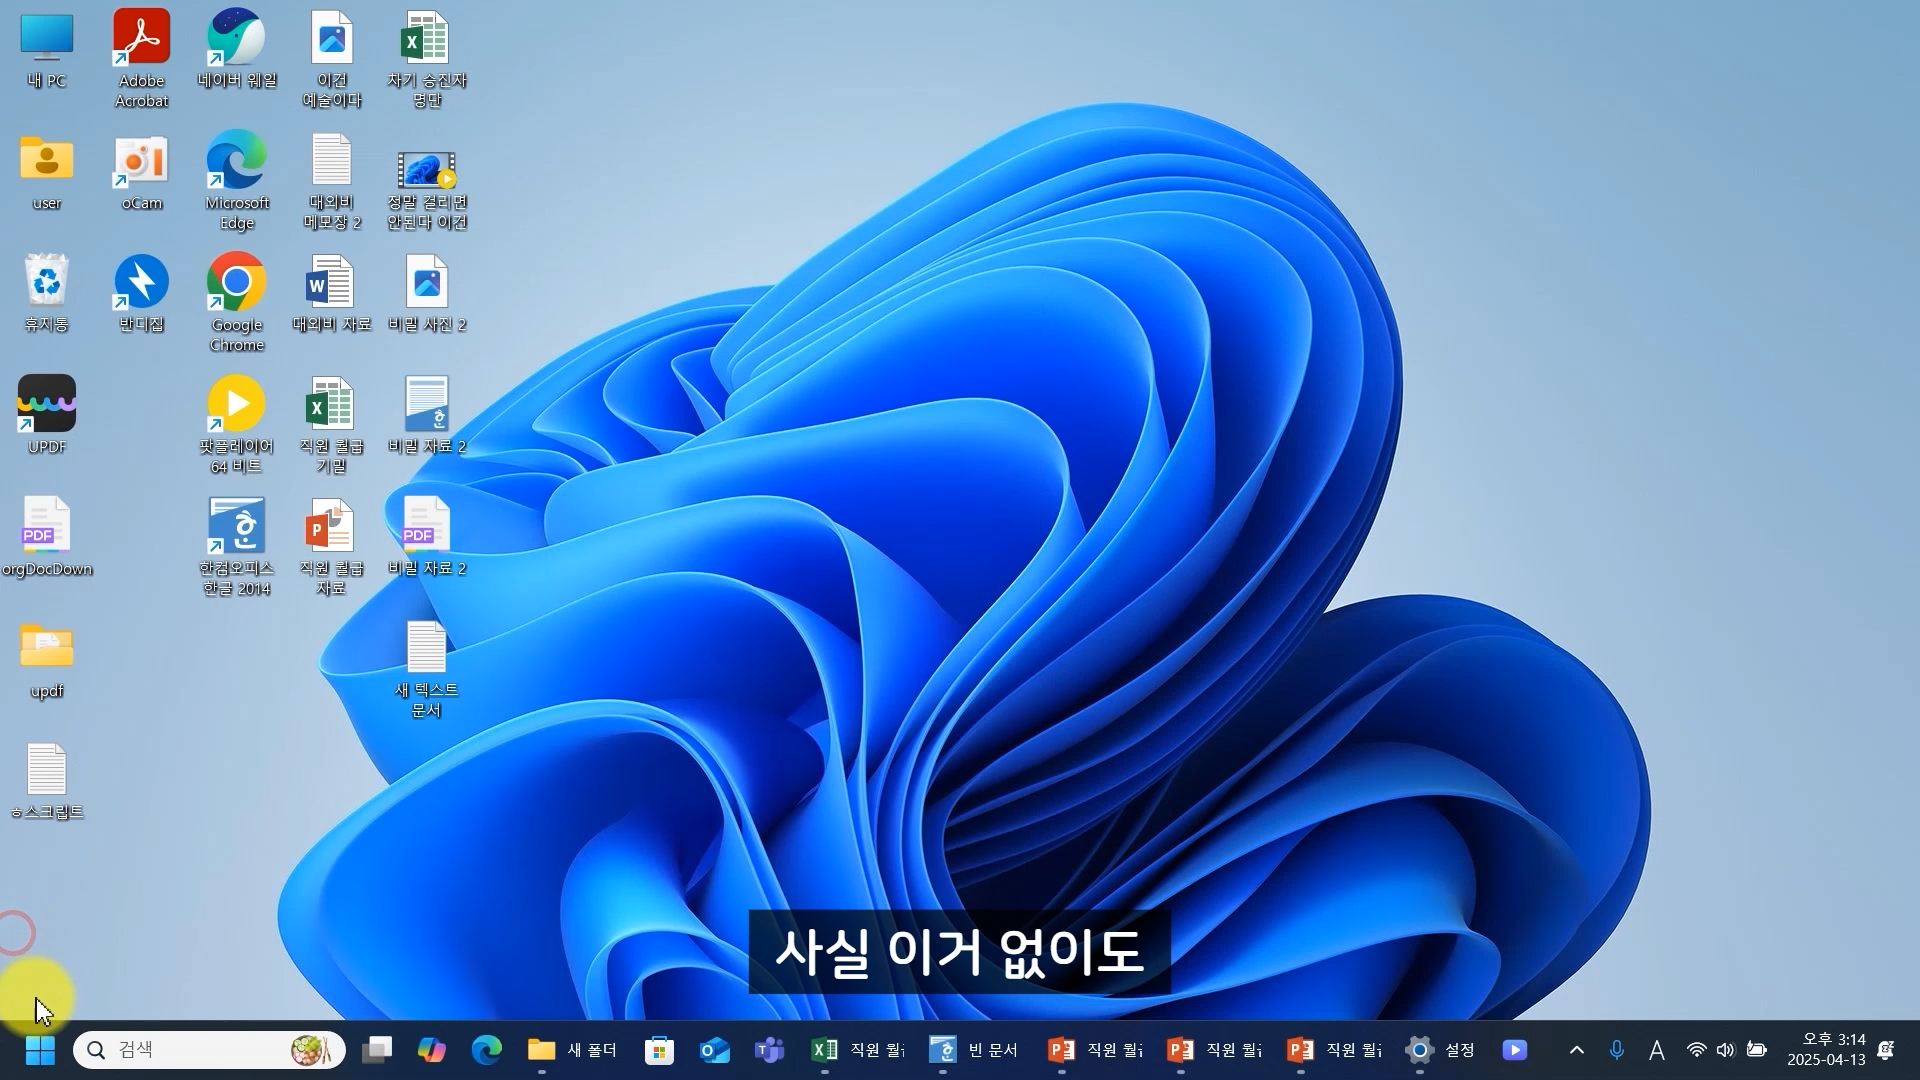Switch to the Settings taskbar window
The image size is (1920, 1080).
[1440, 1050]
